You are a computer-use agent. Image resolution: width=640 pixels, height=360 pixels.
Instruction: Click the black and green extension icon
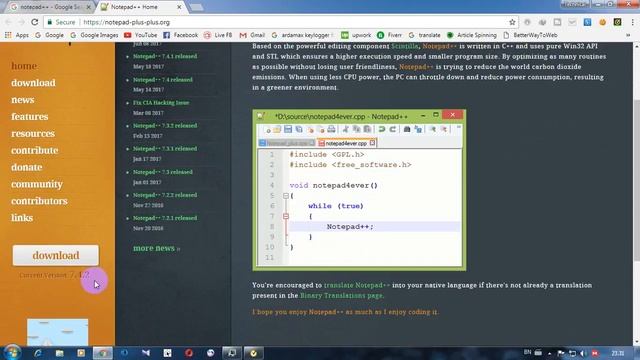(618, 22)
